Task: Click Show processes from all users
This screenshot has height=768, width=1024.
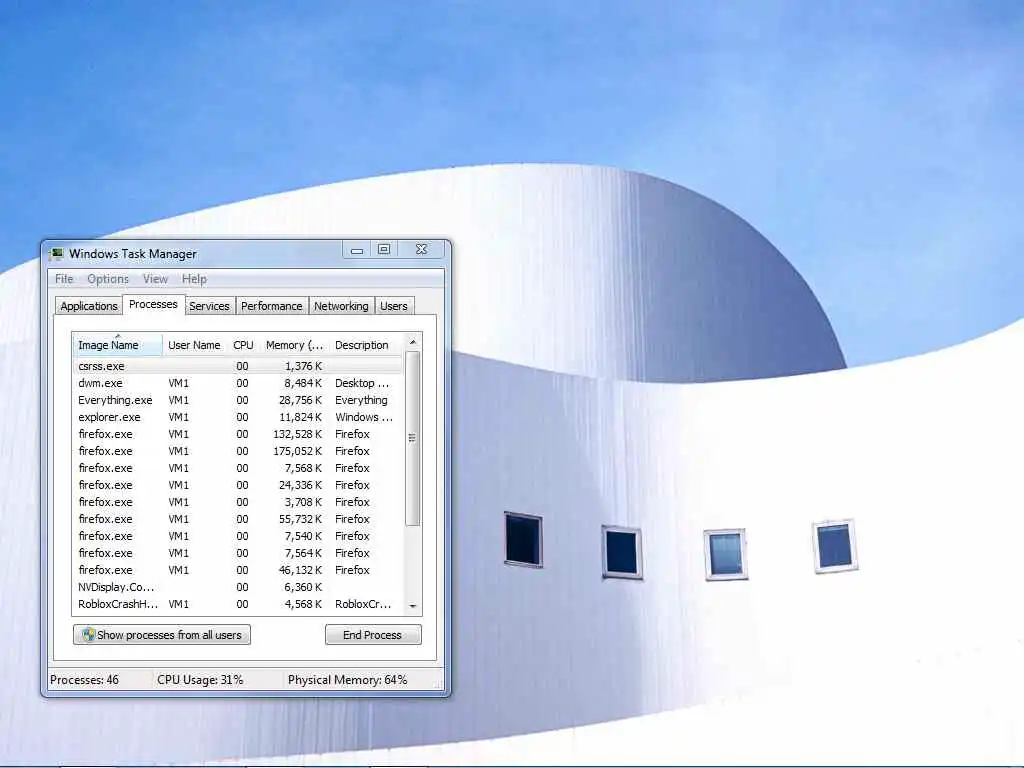Action: [162, 635]
